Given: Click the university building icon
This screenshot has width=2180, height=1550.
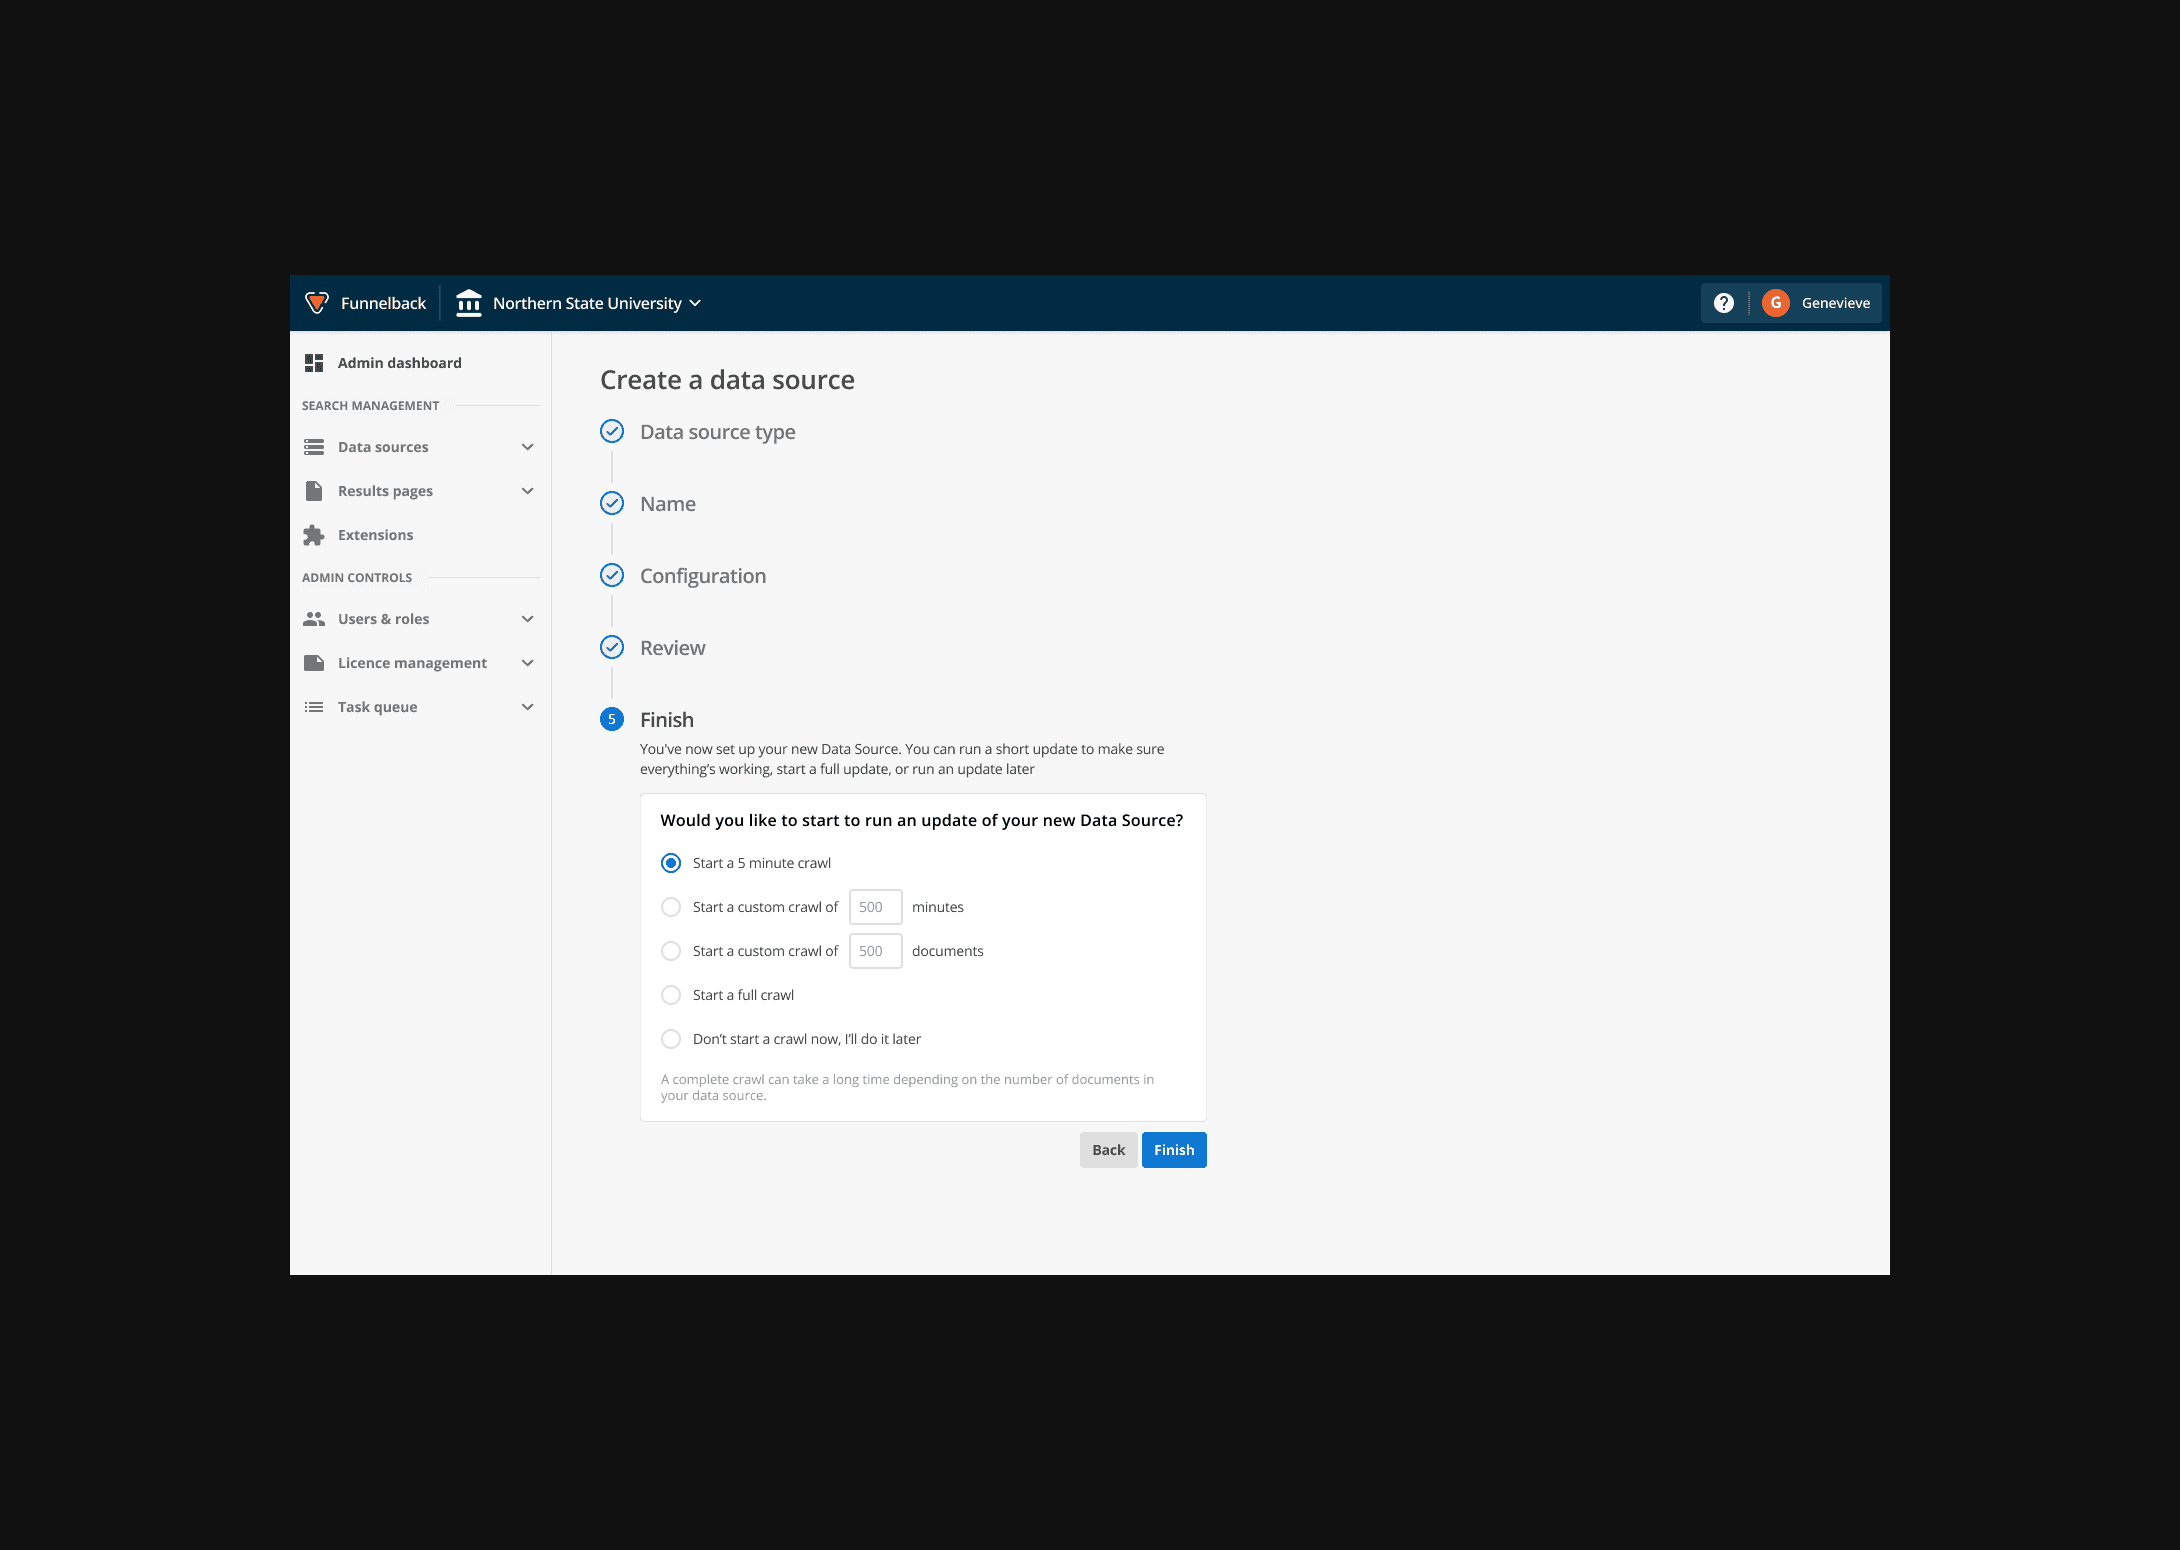Looking at the screenshot, I should [x=469, y=303].
